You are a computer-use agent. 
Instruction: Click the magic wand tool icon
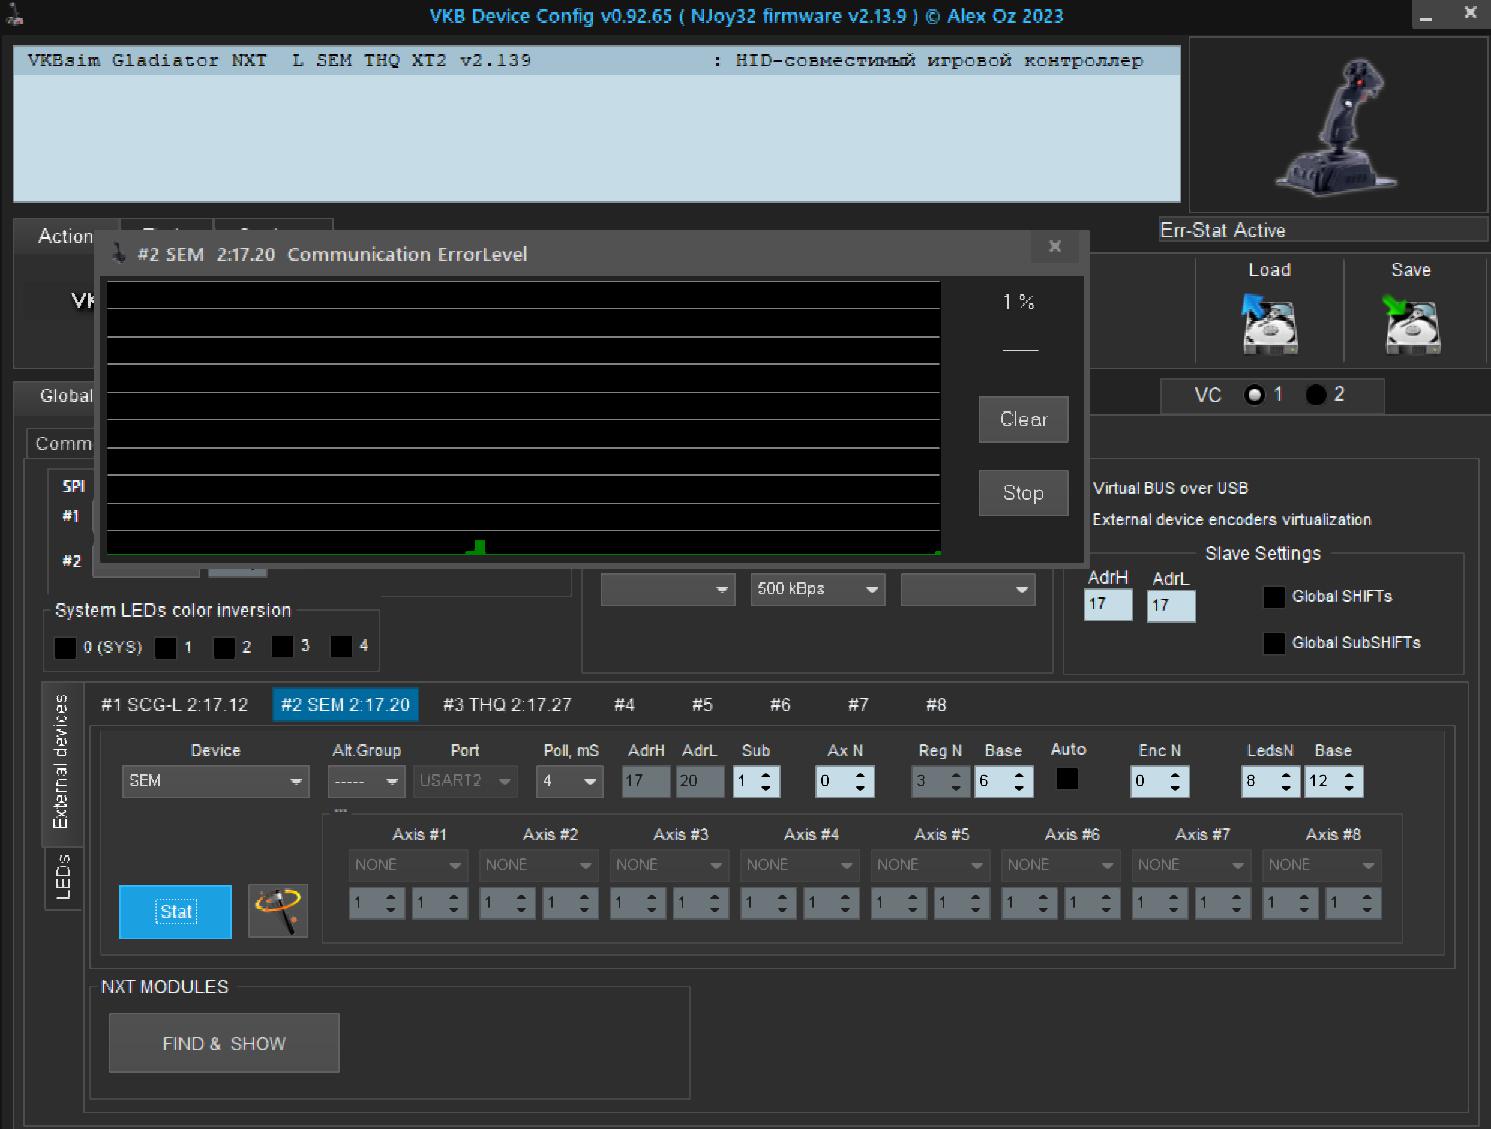click(278, 910)
